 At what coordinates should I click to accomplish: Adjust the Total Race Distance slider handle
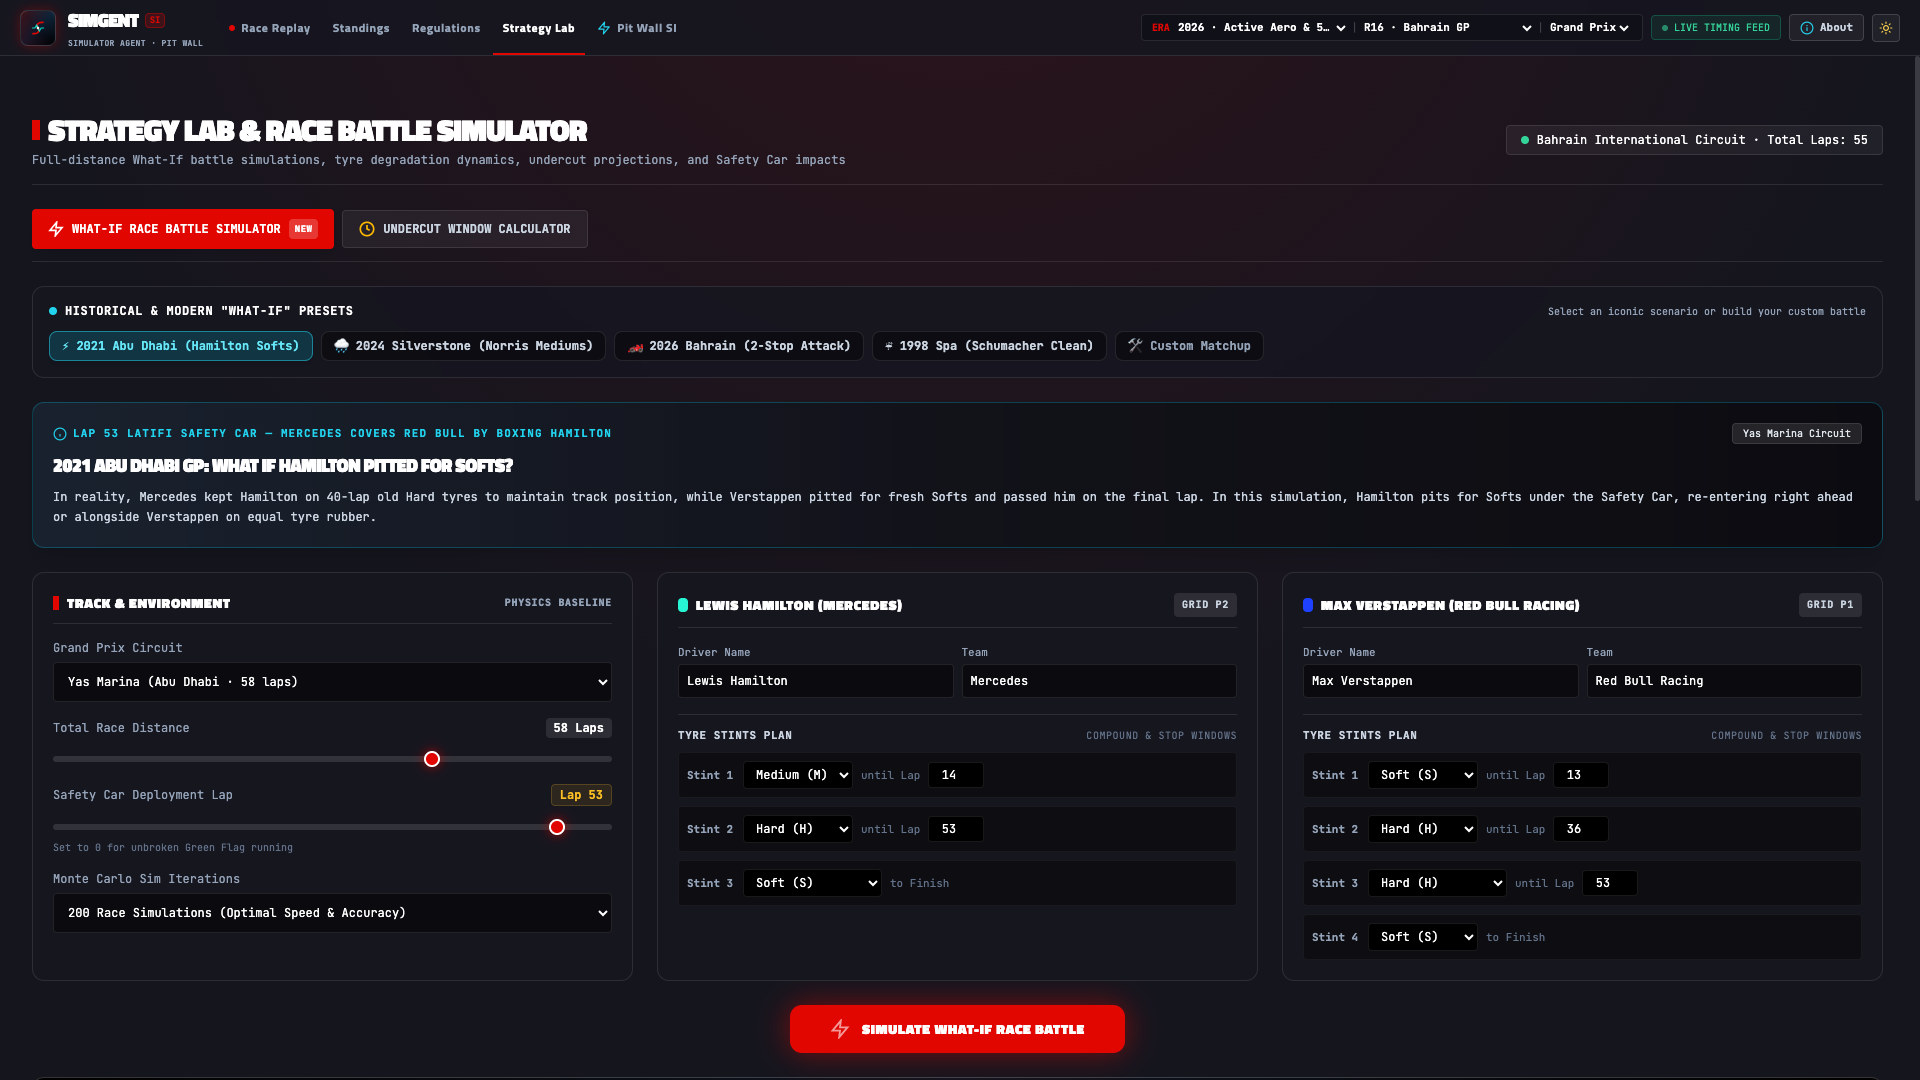pyautogui.click(x=432, y=759)
